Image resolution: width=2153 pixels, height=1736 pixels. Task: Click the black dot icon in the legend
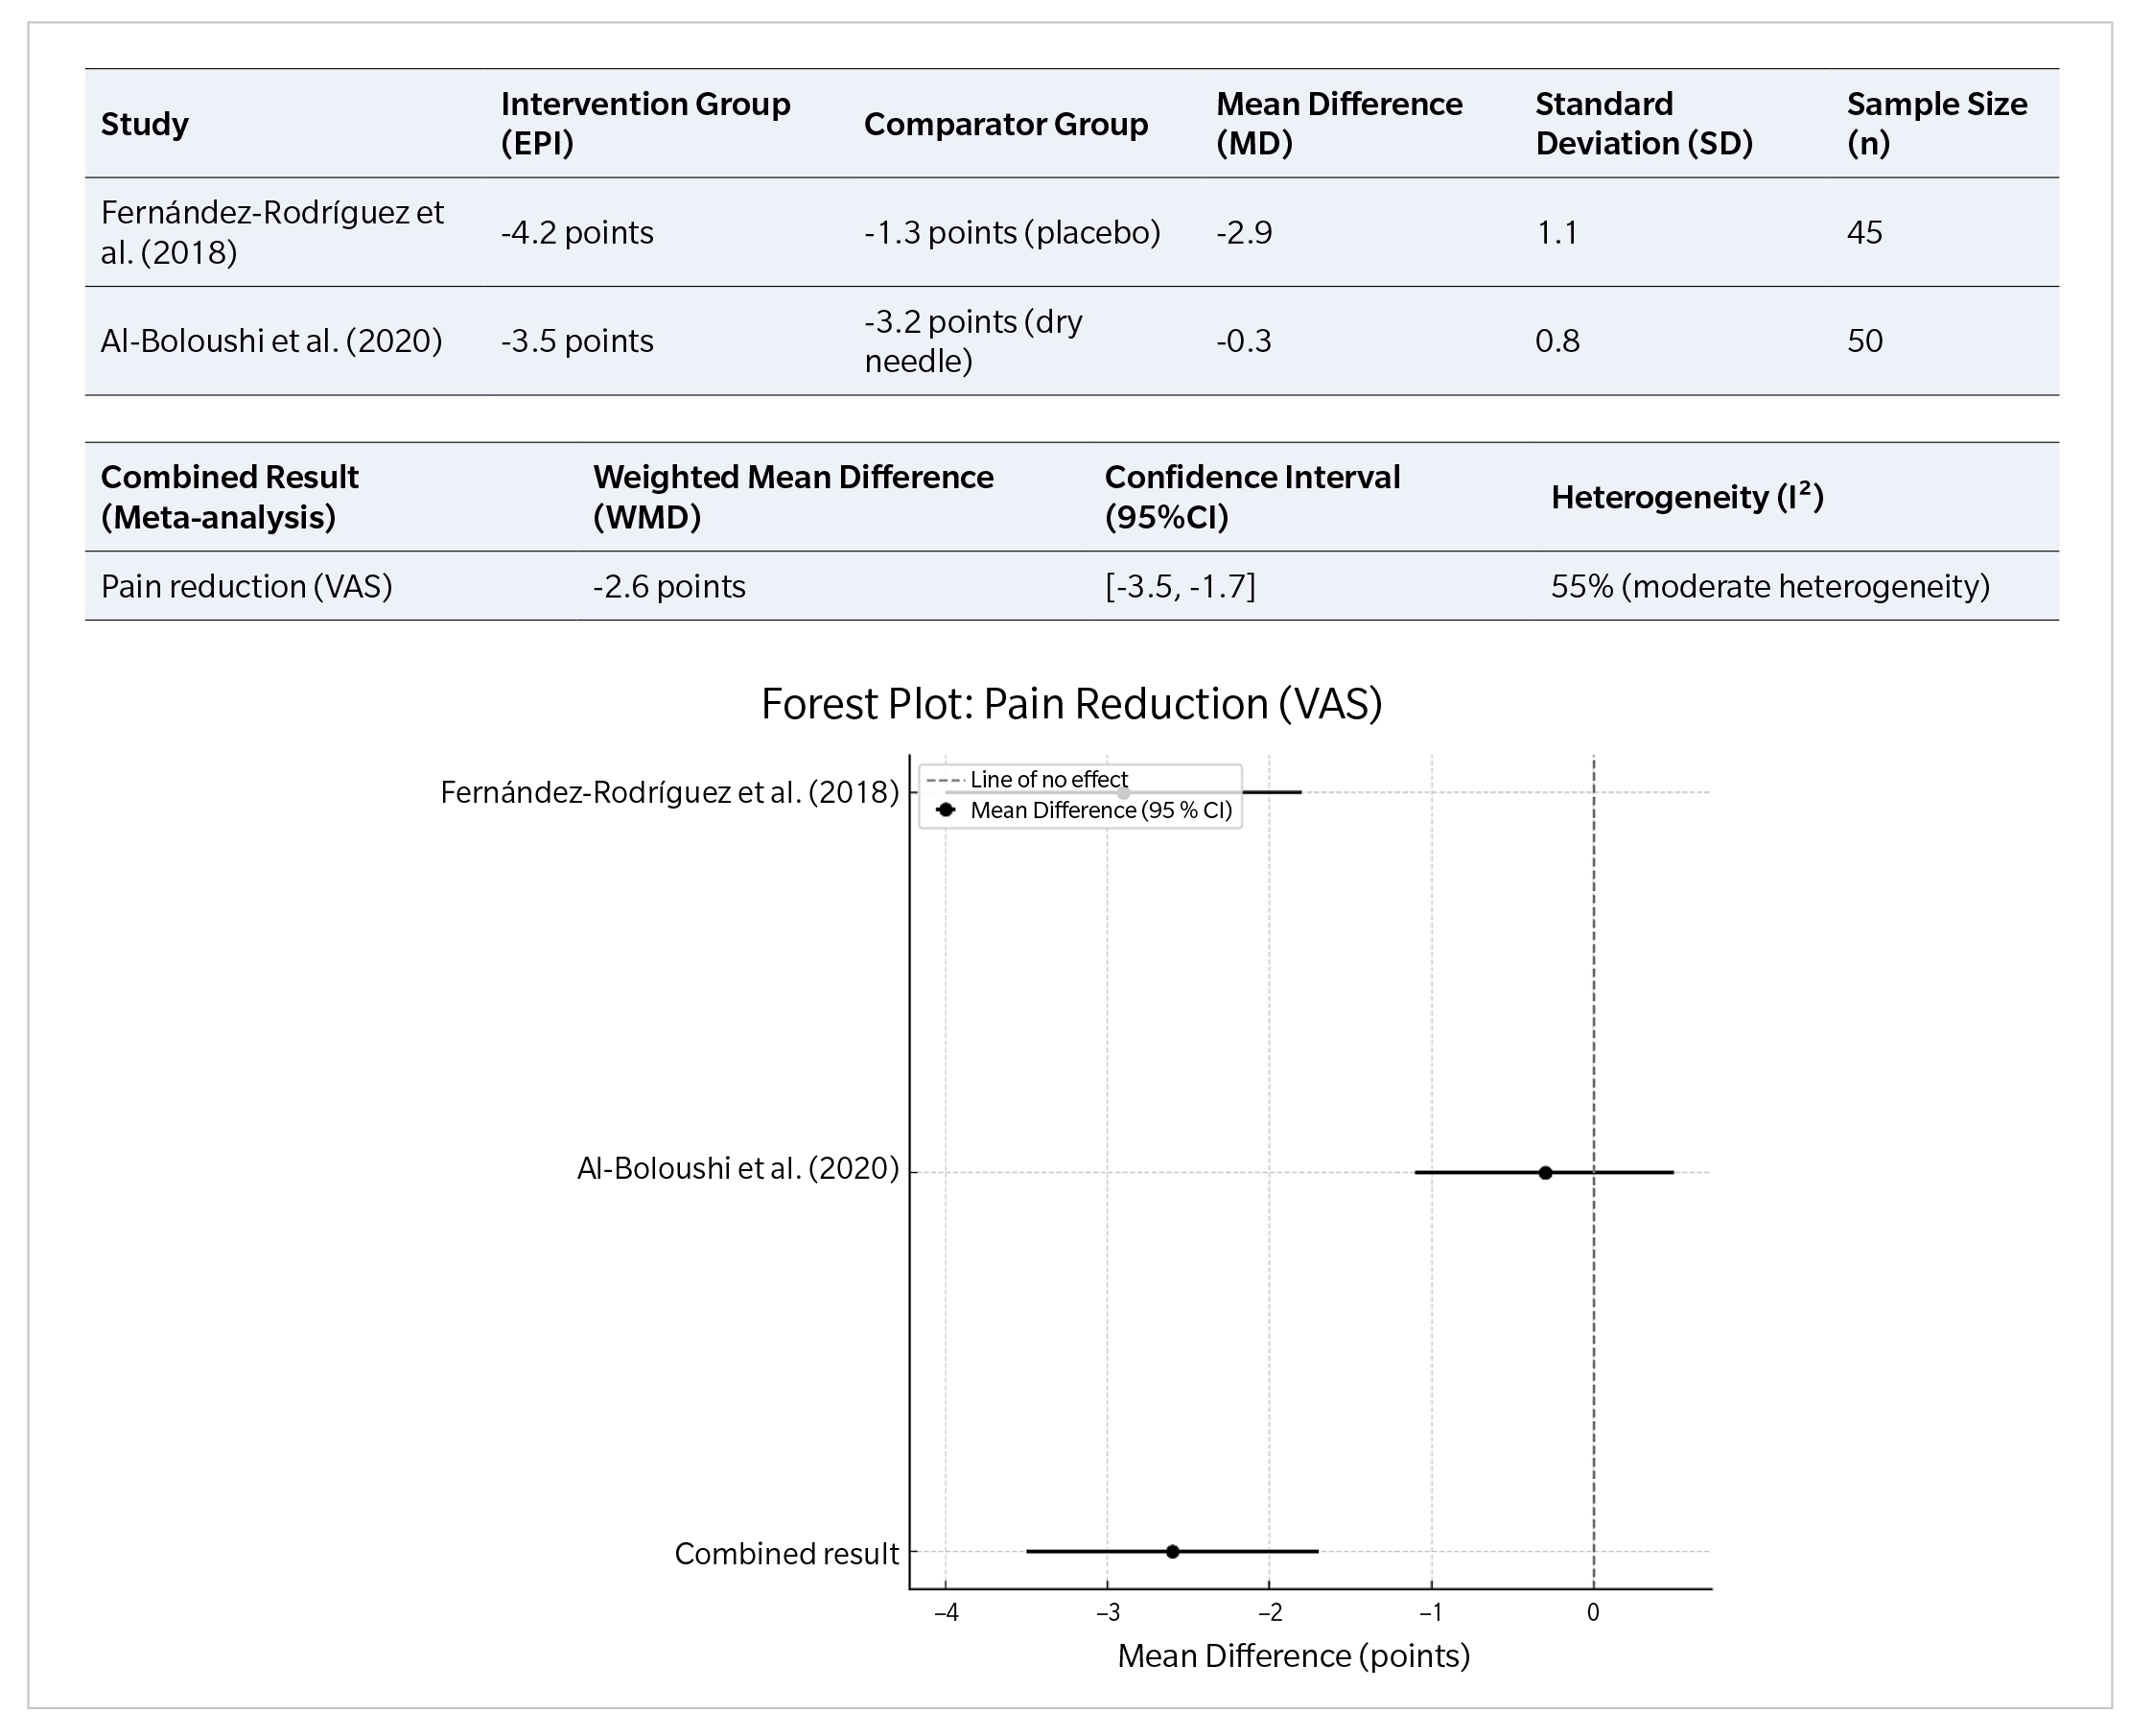tap(946, 810)
